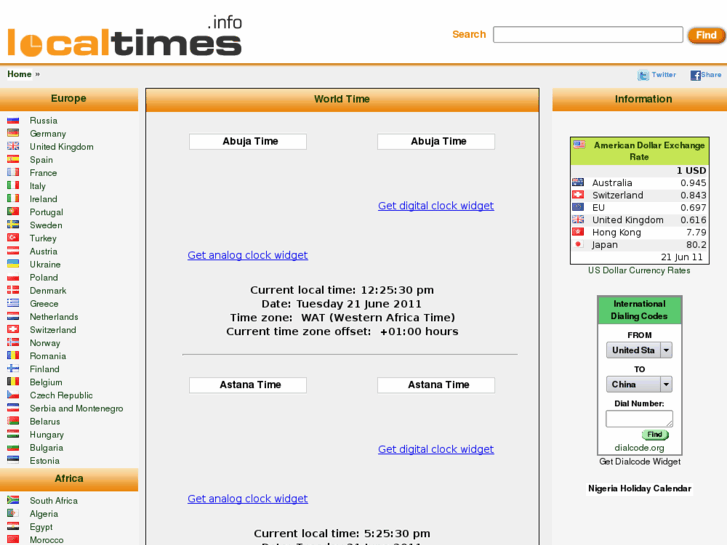Click the France flag icon
Image resolution: width=727 pixels, height=545 pixels.
(x=13, y=172)
